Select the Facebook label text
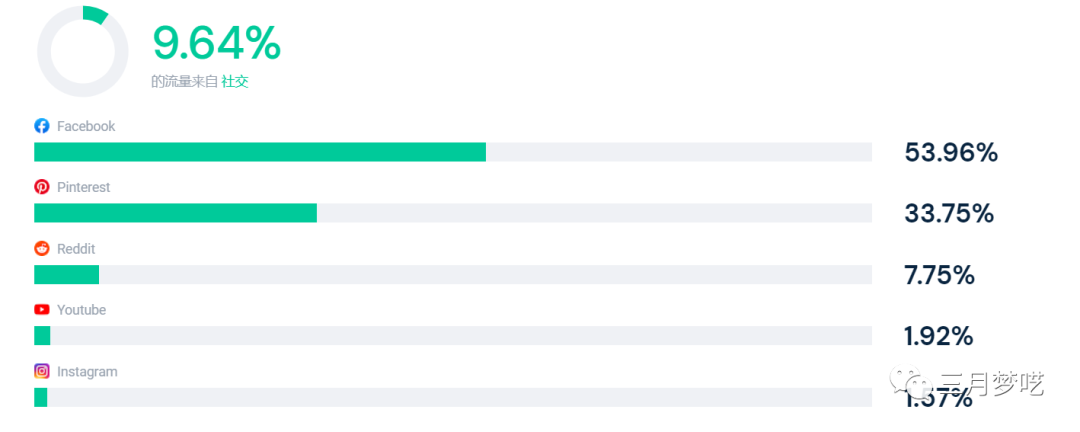1080x432 pixels. click(x=86, y=126)
